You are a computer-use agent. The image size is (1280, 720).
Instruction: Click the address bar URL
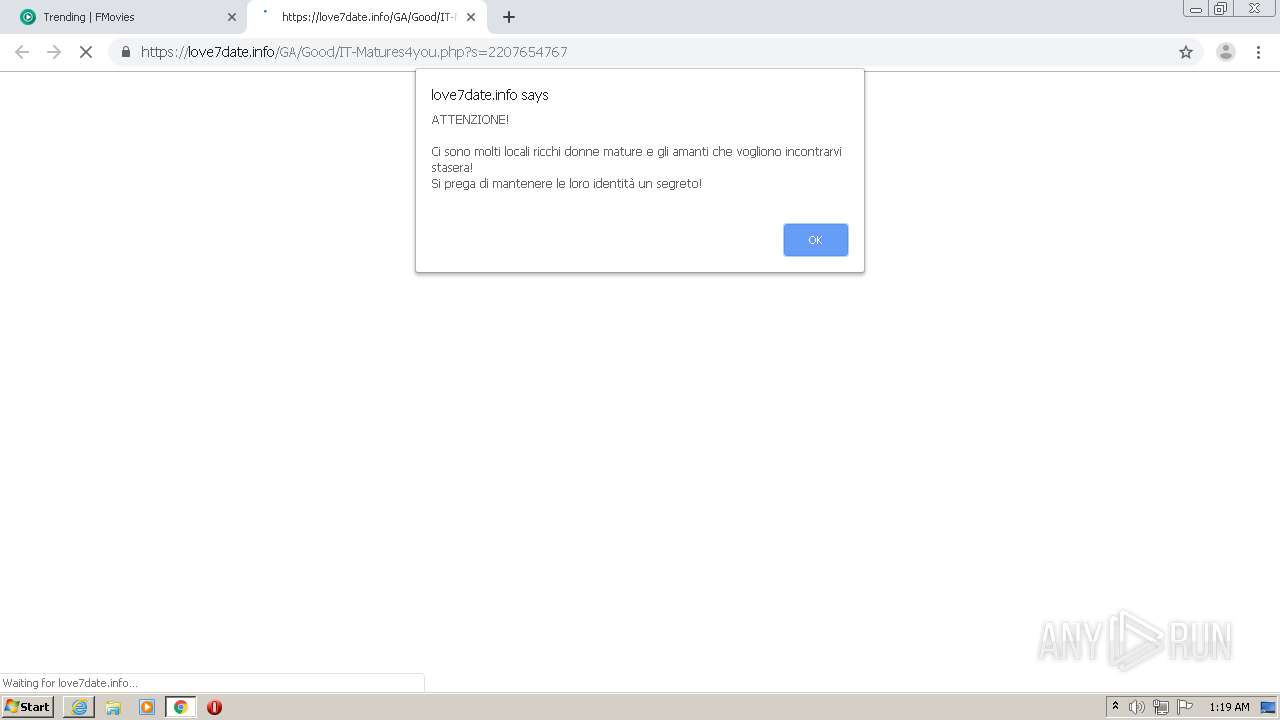point(354,52)
